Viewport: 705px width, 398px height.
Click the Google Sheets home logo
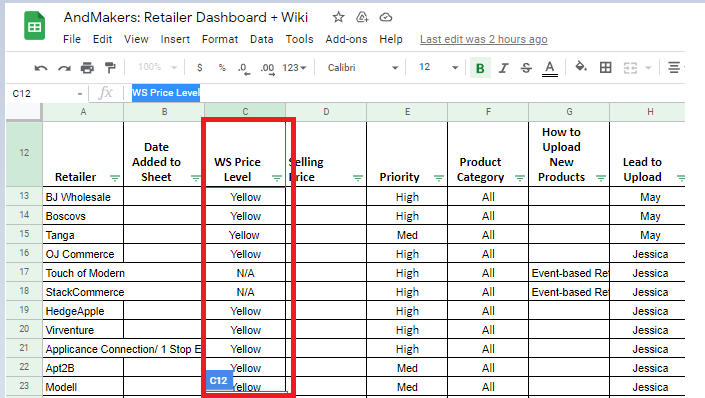[34, 26]
